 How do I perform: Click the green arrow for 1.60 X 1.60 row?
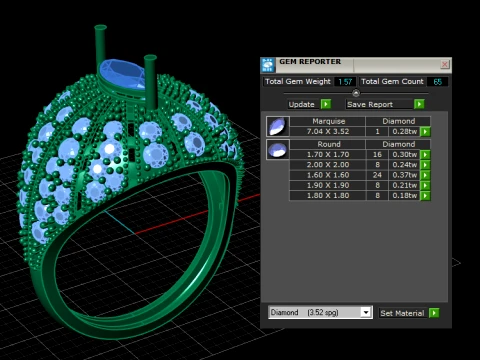pyautogui.click(x=425, y=175)
